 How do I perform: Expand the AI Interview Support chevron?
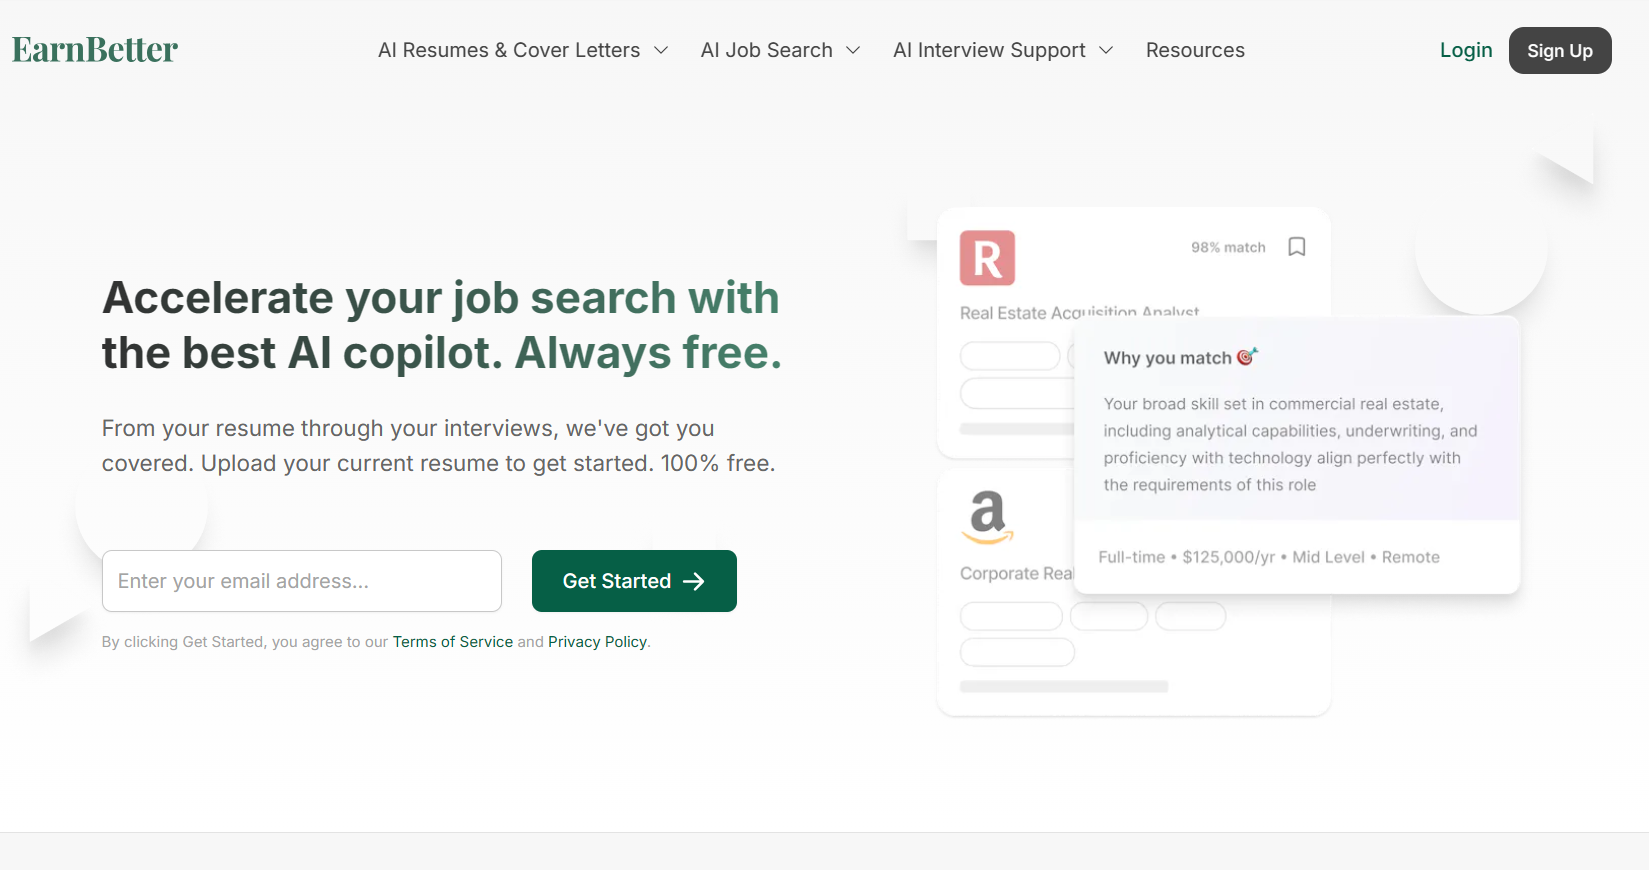[x=1106, y=50]
